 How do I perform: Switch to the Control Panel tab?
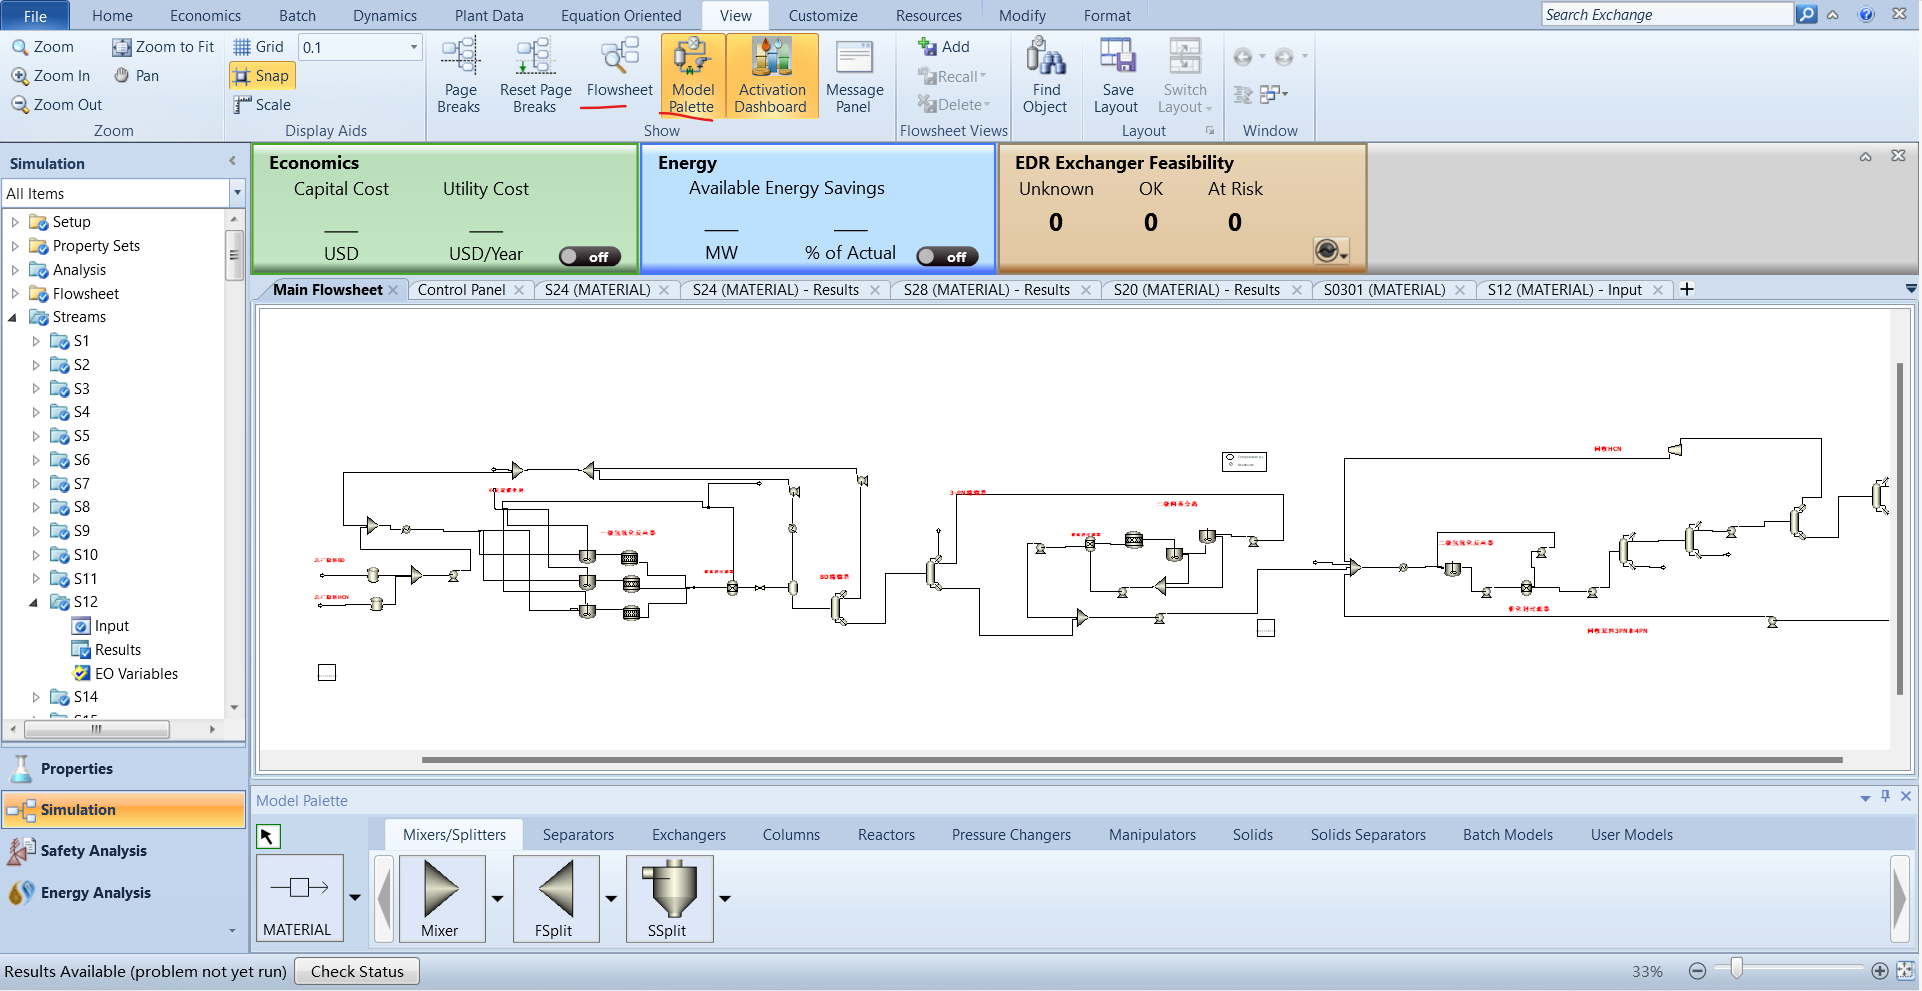click(461, 290)
